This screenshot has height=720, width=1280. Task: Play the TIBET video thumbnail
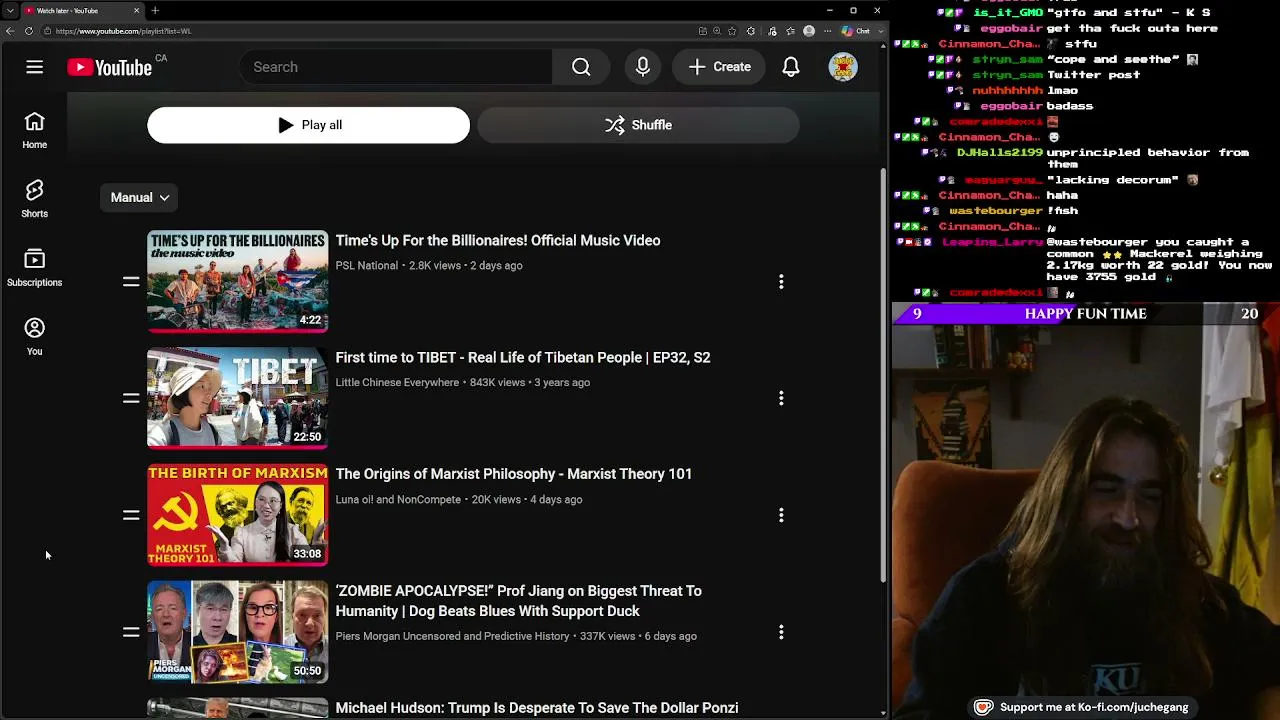pos(237,398)
